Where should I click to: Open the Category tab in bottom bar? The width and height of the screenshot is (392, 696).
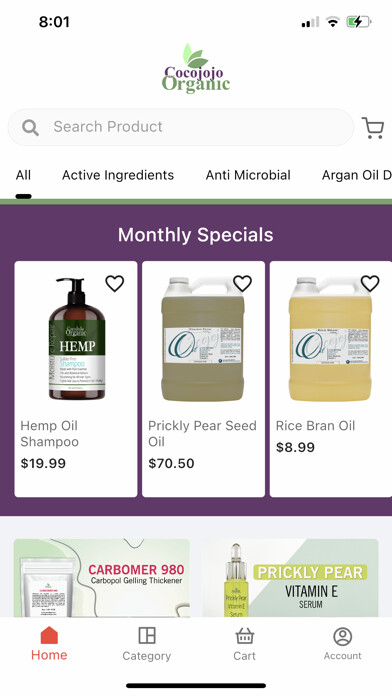point(147,644)
